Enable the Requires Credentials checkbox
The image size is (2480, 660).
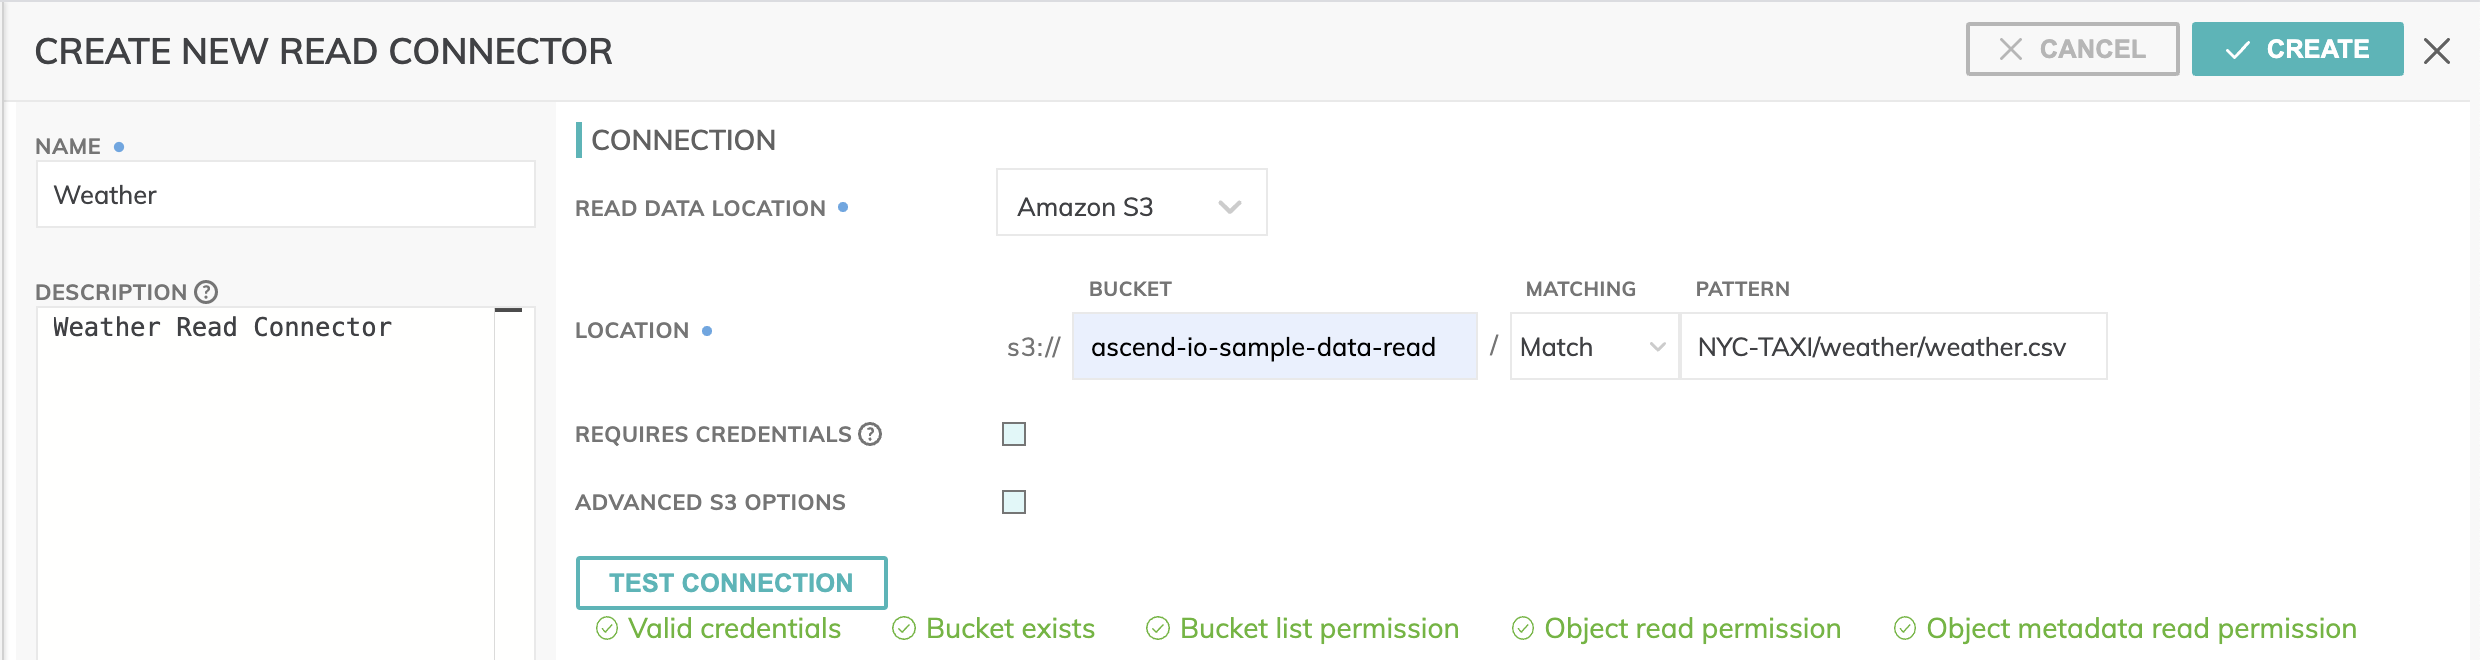pos(1014,434)
